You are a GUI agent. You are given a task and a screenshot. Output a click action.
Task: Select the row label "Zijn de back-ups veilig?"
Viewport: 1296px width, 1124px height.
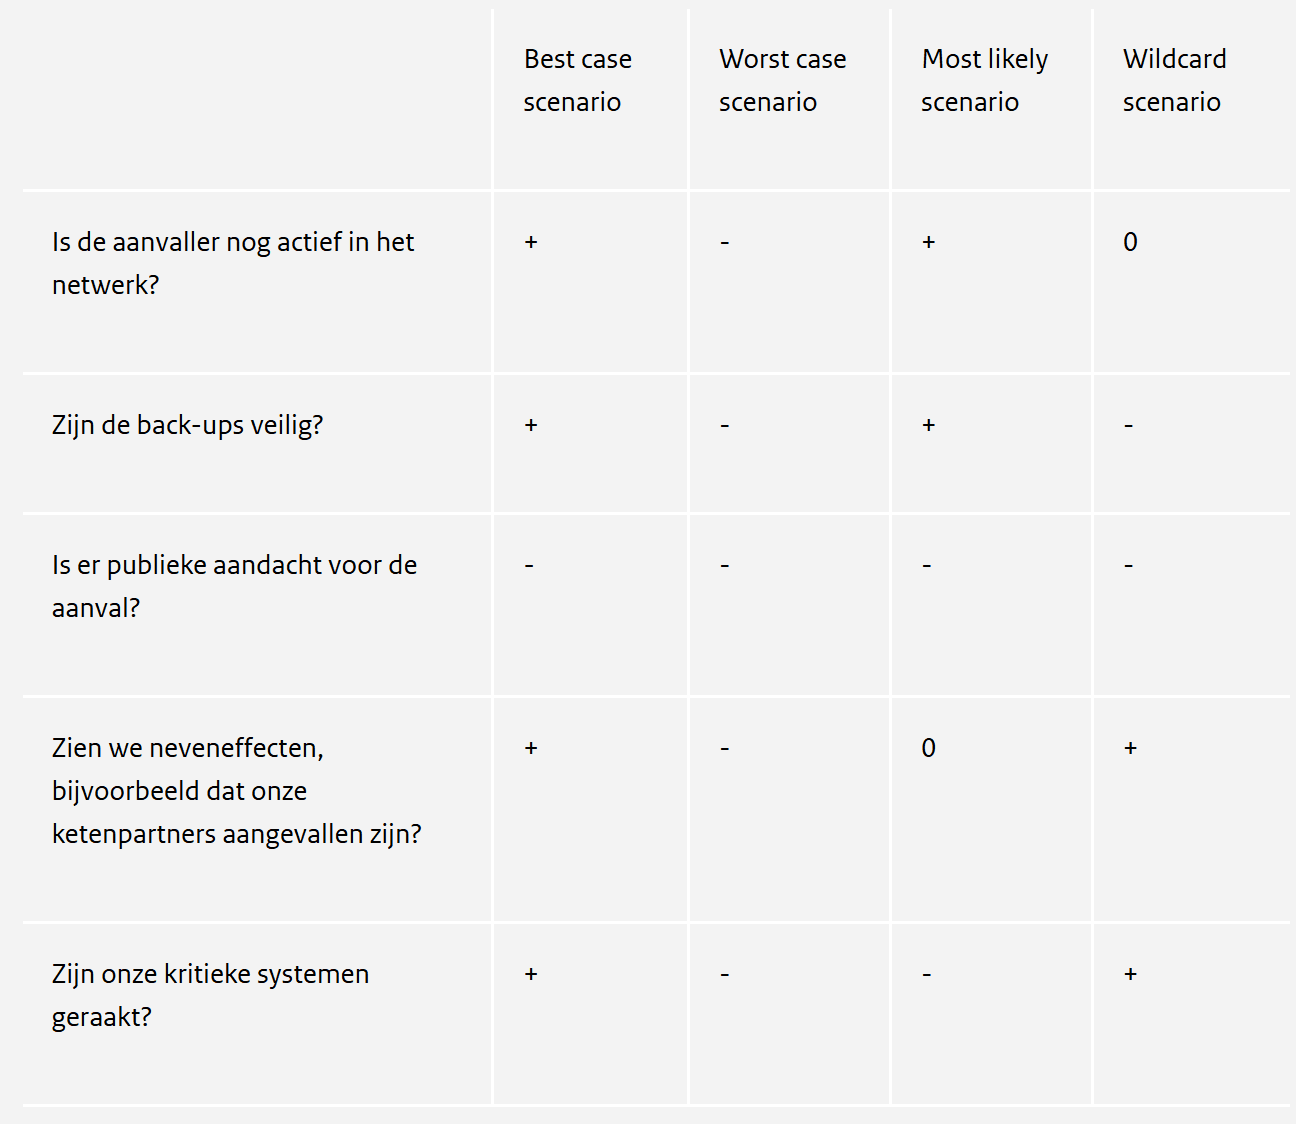tap(187, 425)
